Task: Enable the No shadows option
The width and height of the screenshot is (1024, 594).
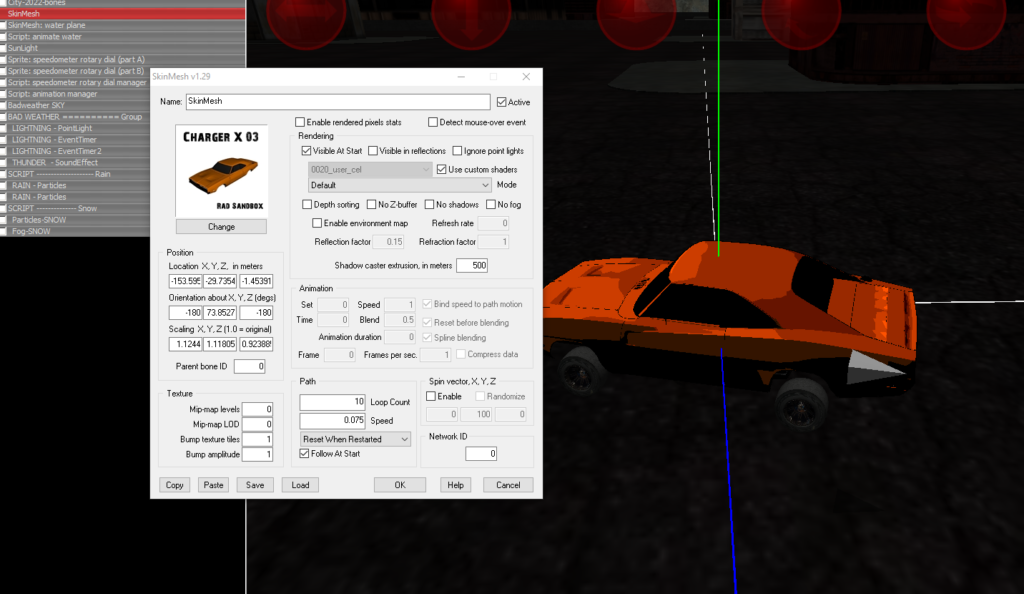Action: tap(432, 205)
